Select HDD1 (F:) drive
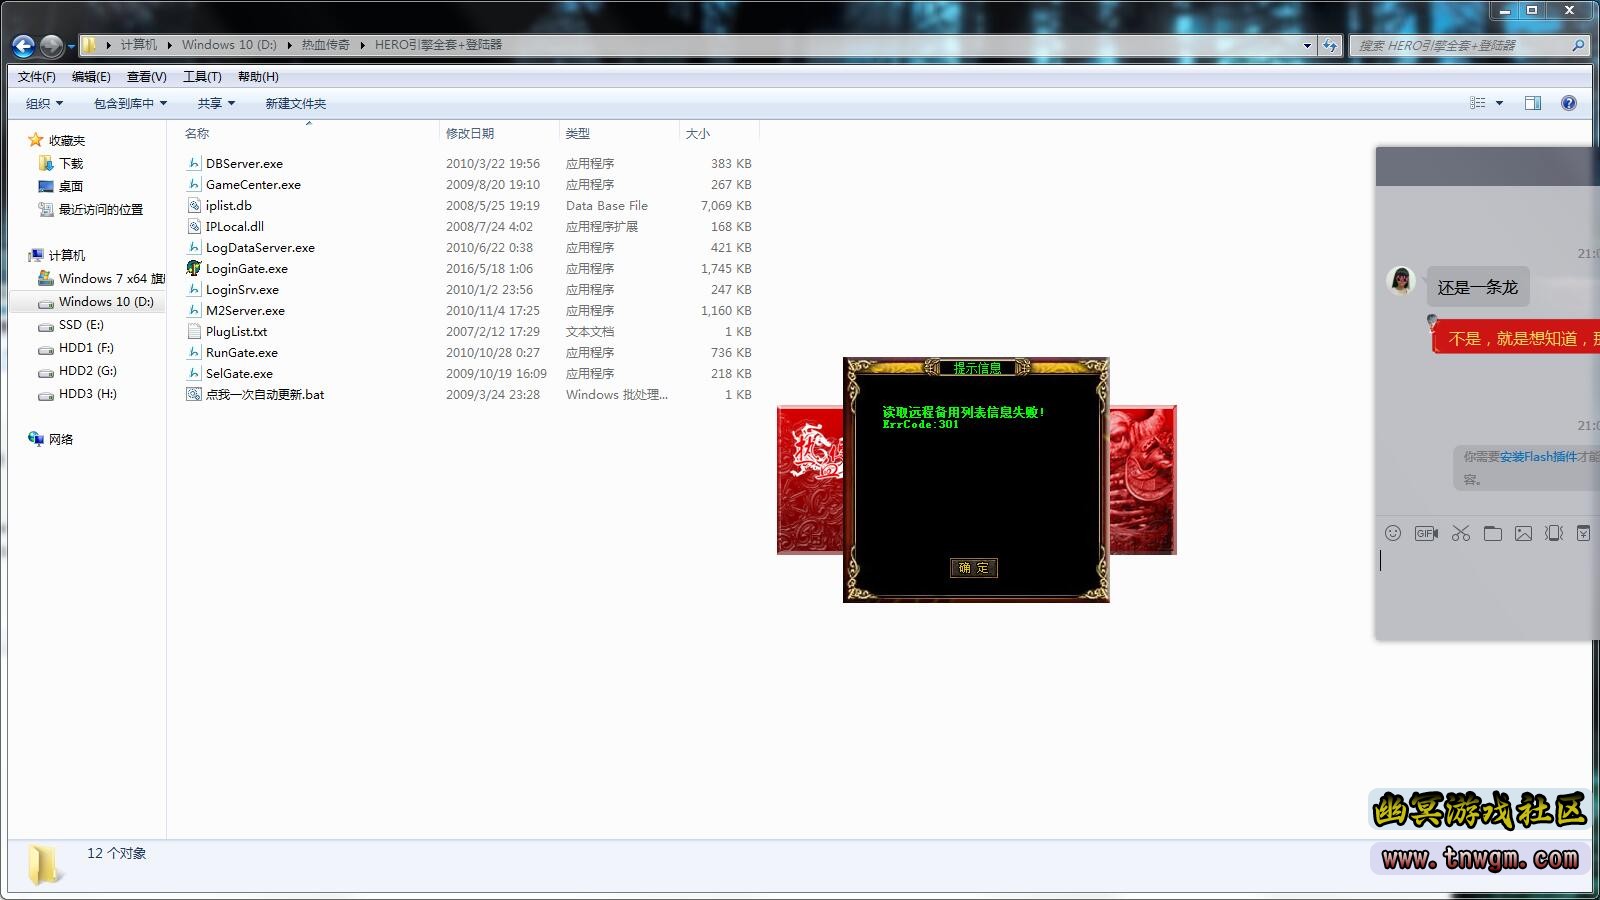 86,347
